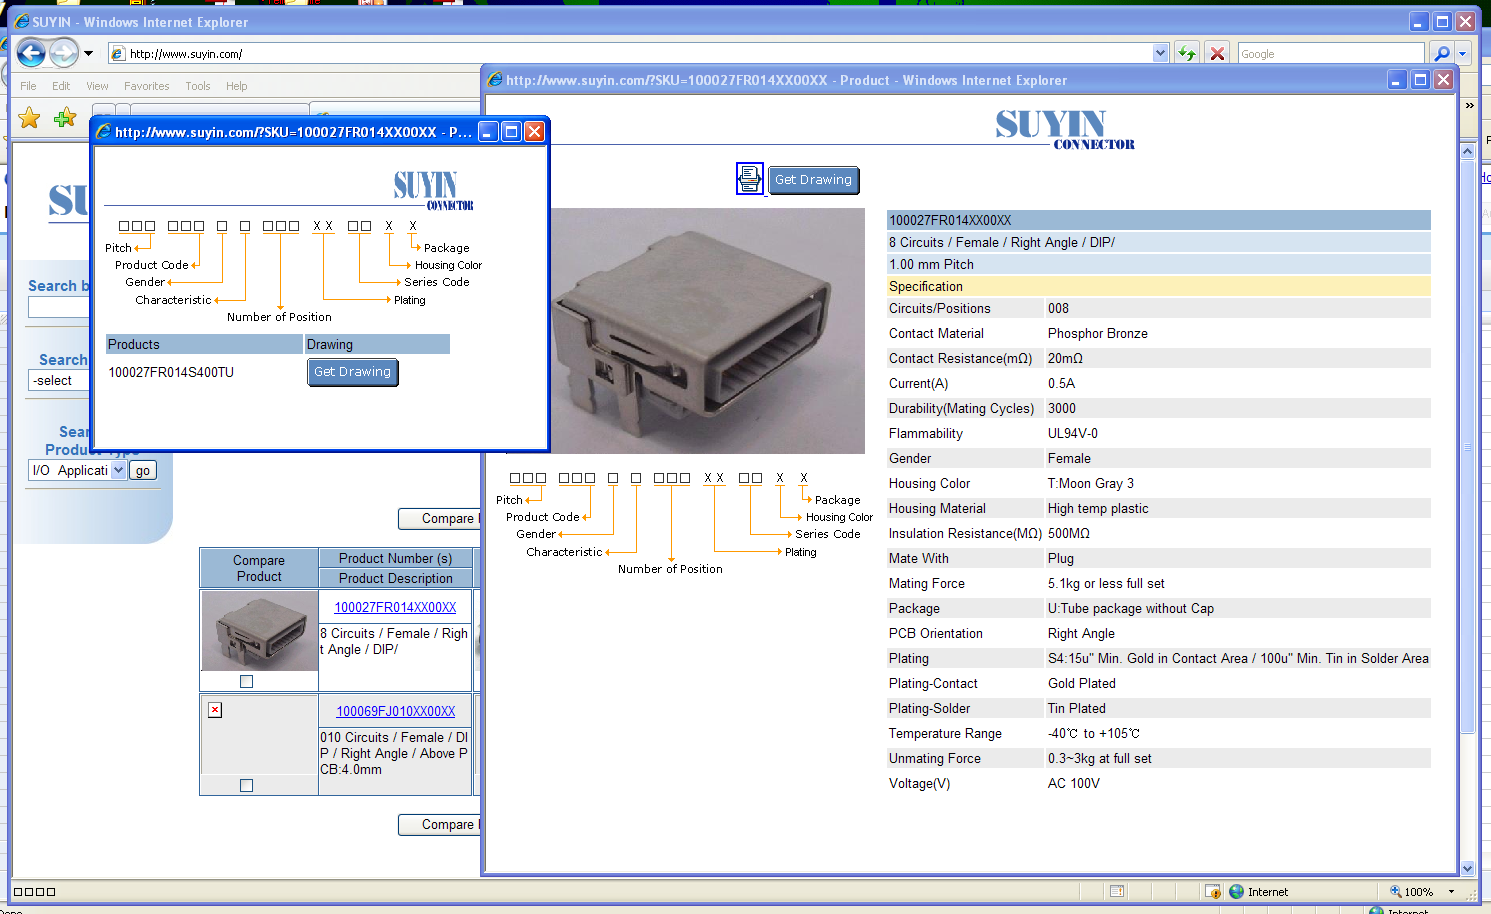Select product row 100027FR014S400TU in popup

(x=171, y=372)
